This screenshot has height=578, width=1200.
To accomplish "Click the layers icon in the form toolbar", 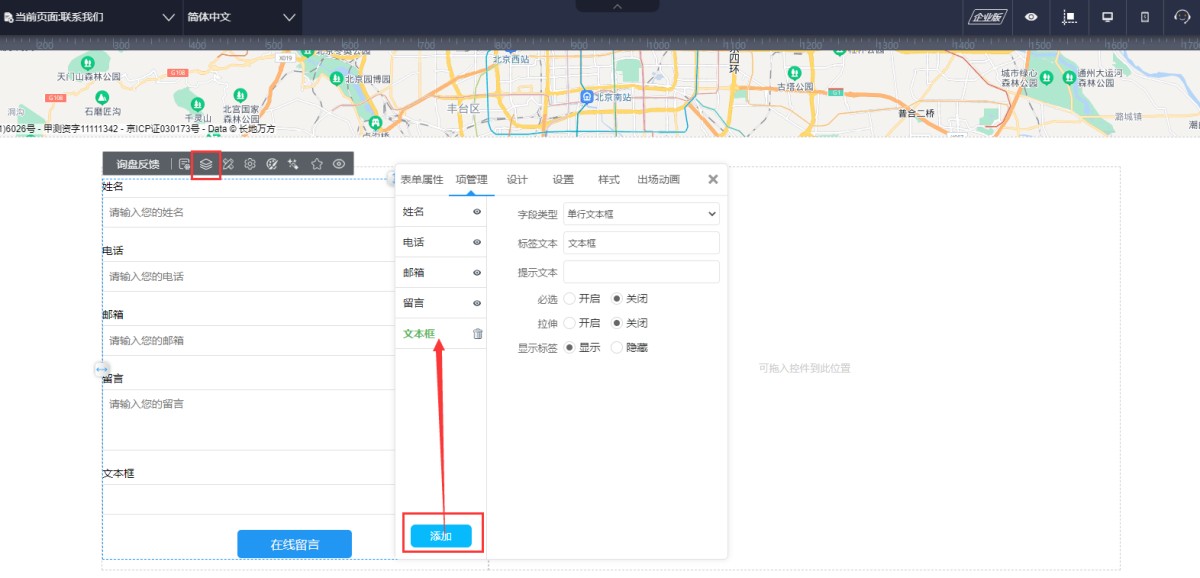I will point(205,164).
